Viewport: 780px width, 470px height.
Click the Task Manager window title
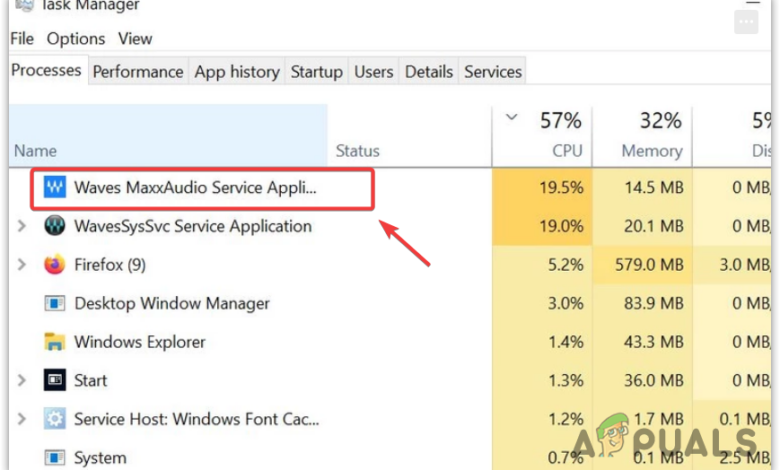click(90, 6)
